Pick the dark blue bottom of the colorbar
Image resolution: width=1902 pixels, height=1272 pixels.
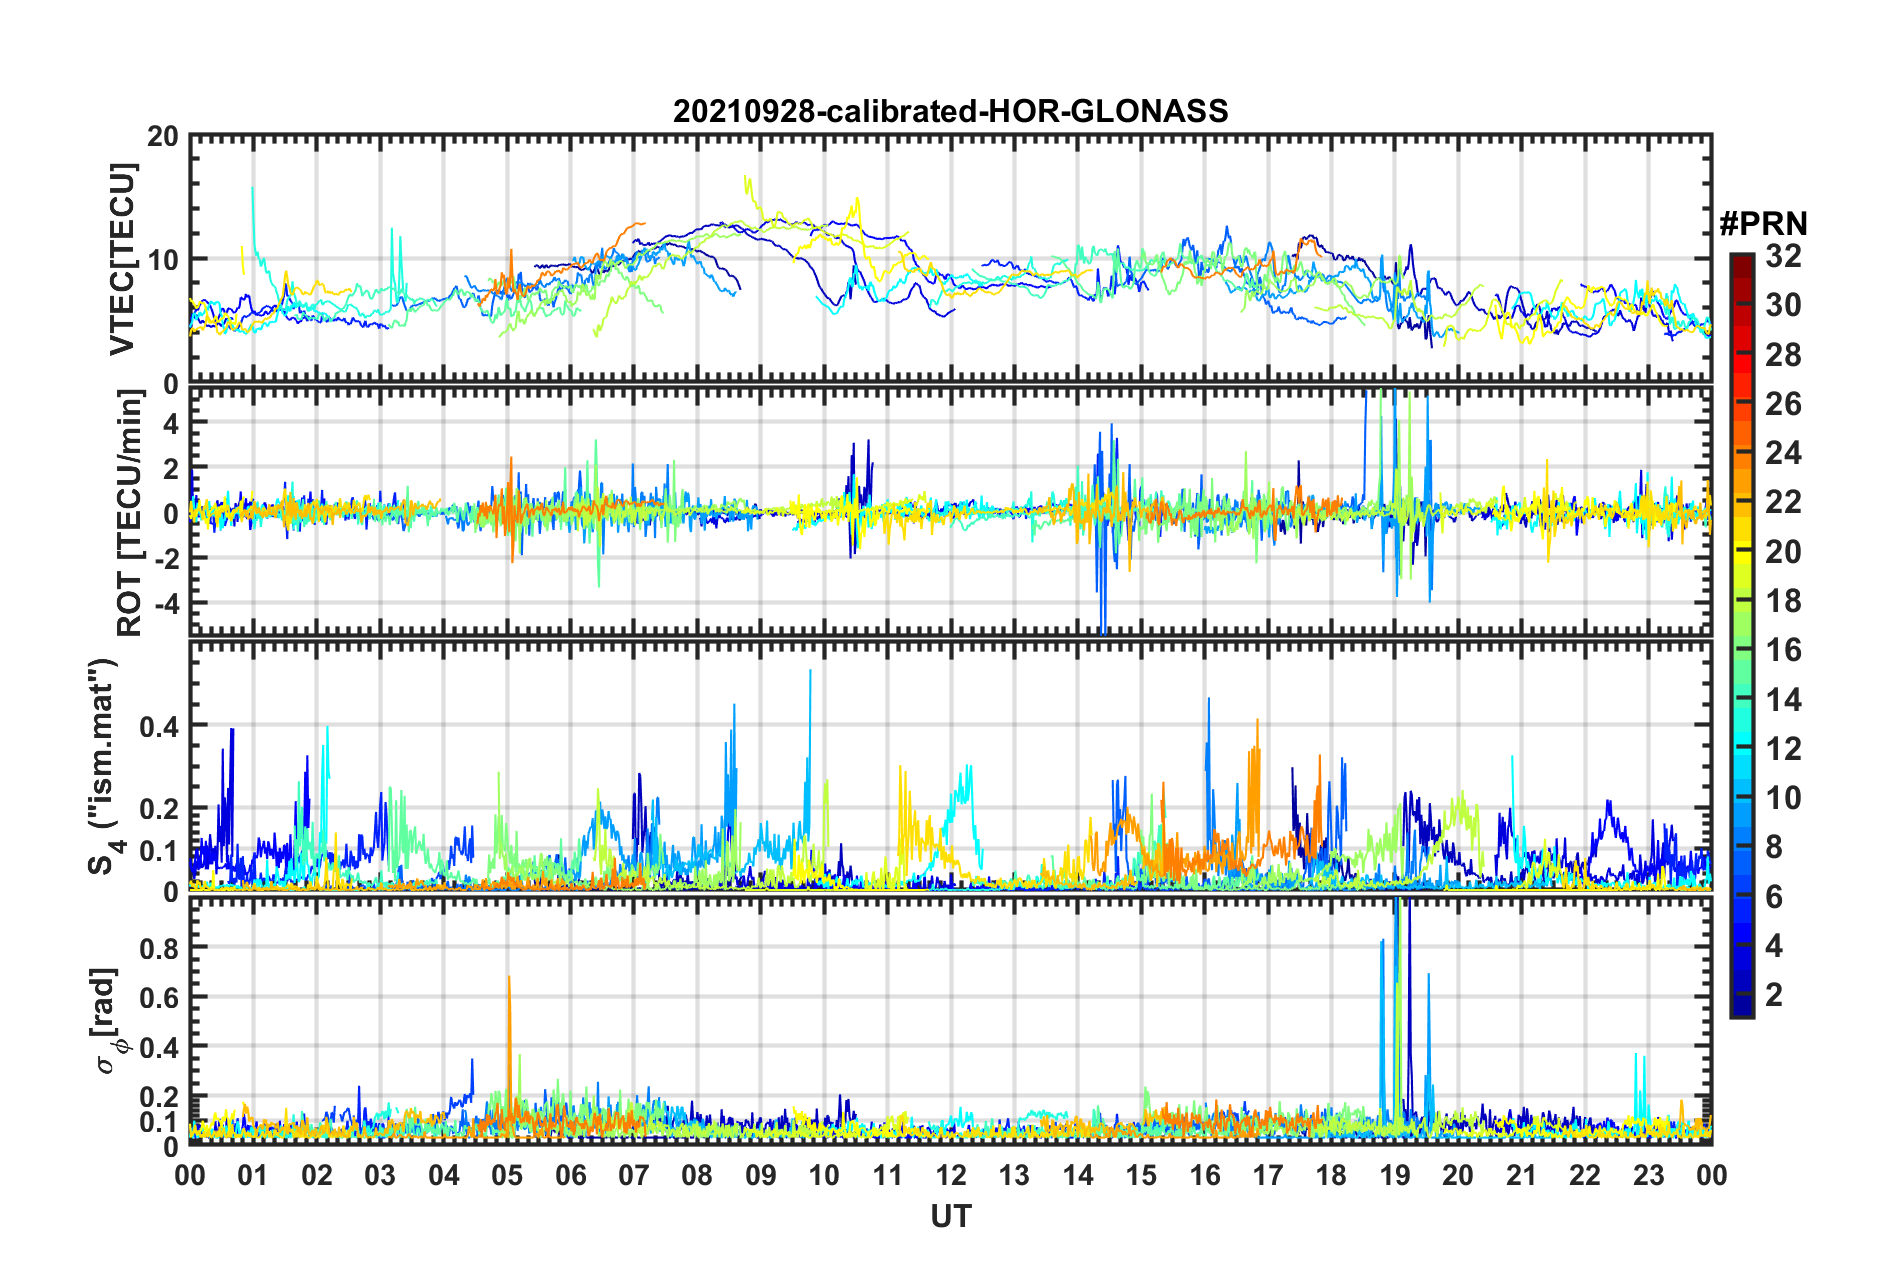point(1741,1008)
